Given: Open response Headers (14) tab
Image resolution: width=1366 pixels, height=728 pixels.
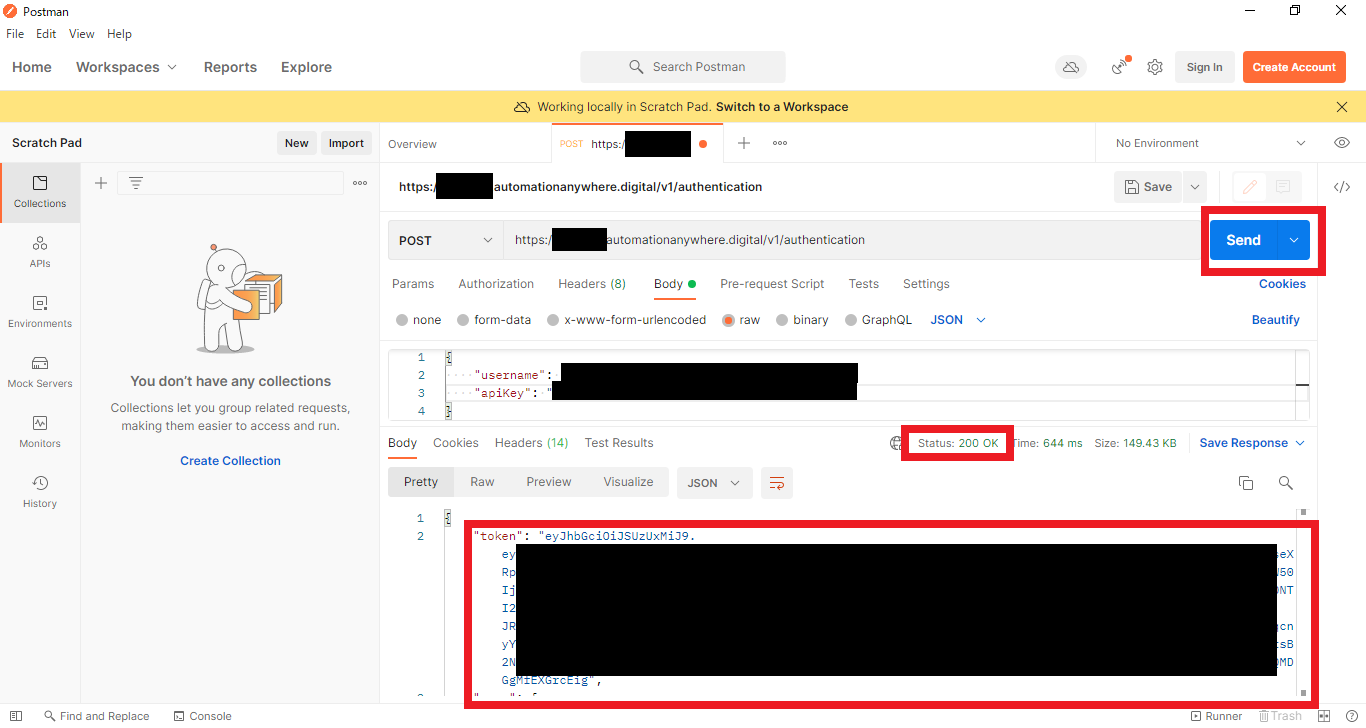Looking at the screenshot, I should click(531, 443).
